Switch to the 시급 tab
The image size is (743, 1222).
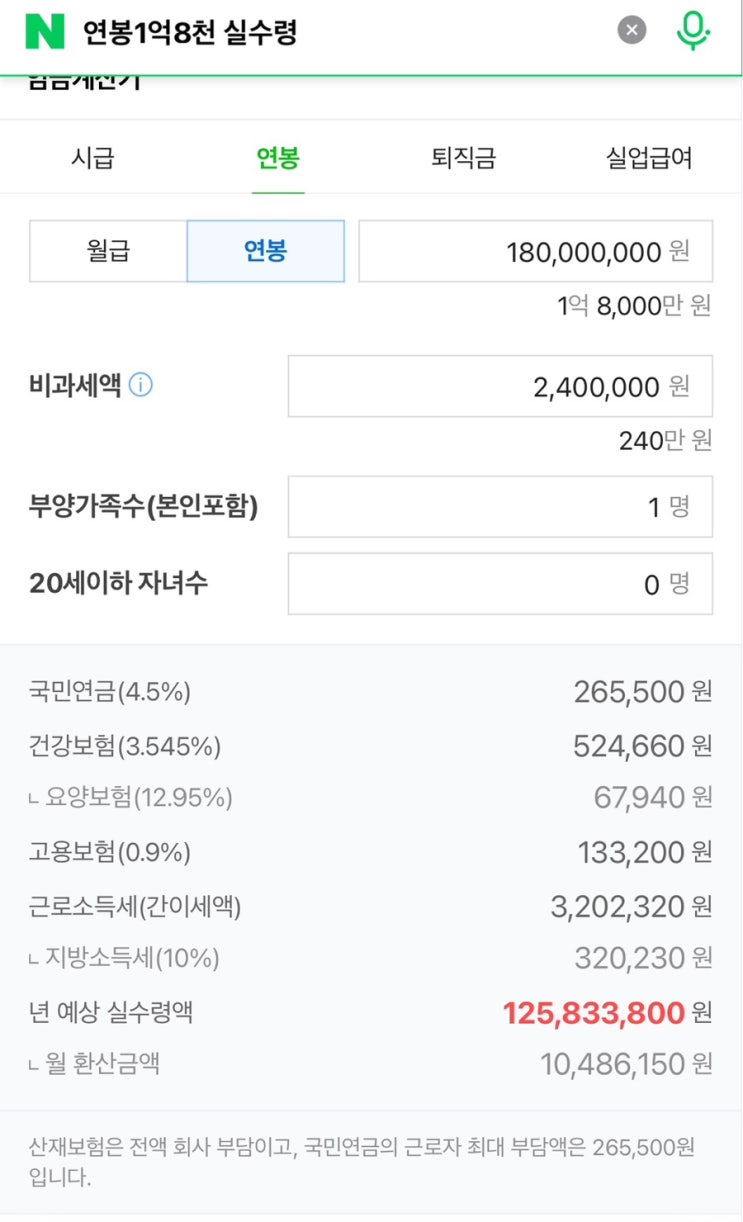click(x=93, y=158)
